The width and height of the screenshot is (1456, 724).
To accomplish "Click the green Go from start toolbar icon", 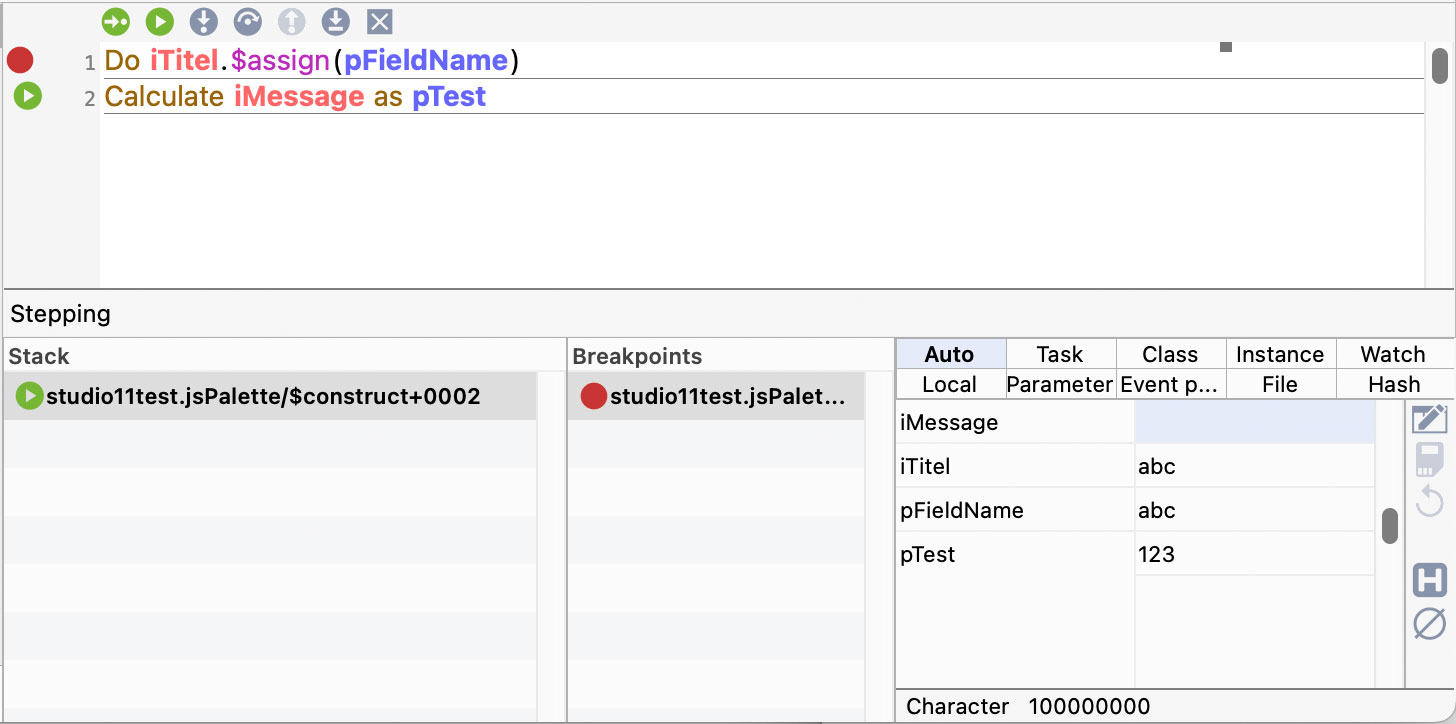I will [116, 21].
